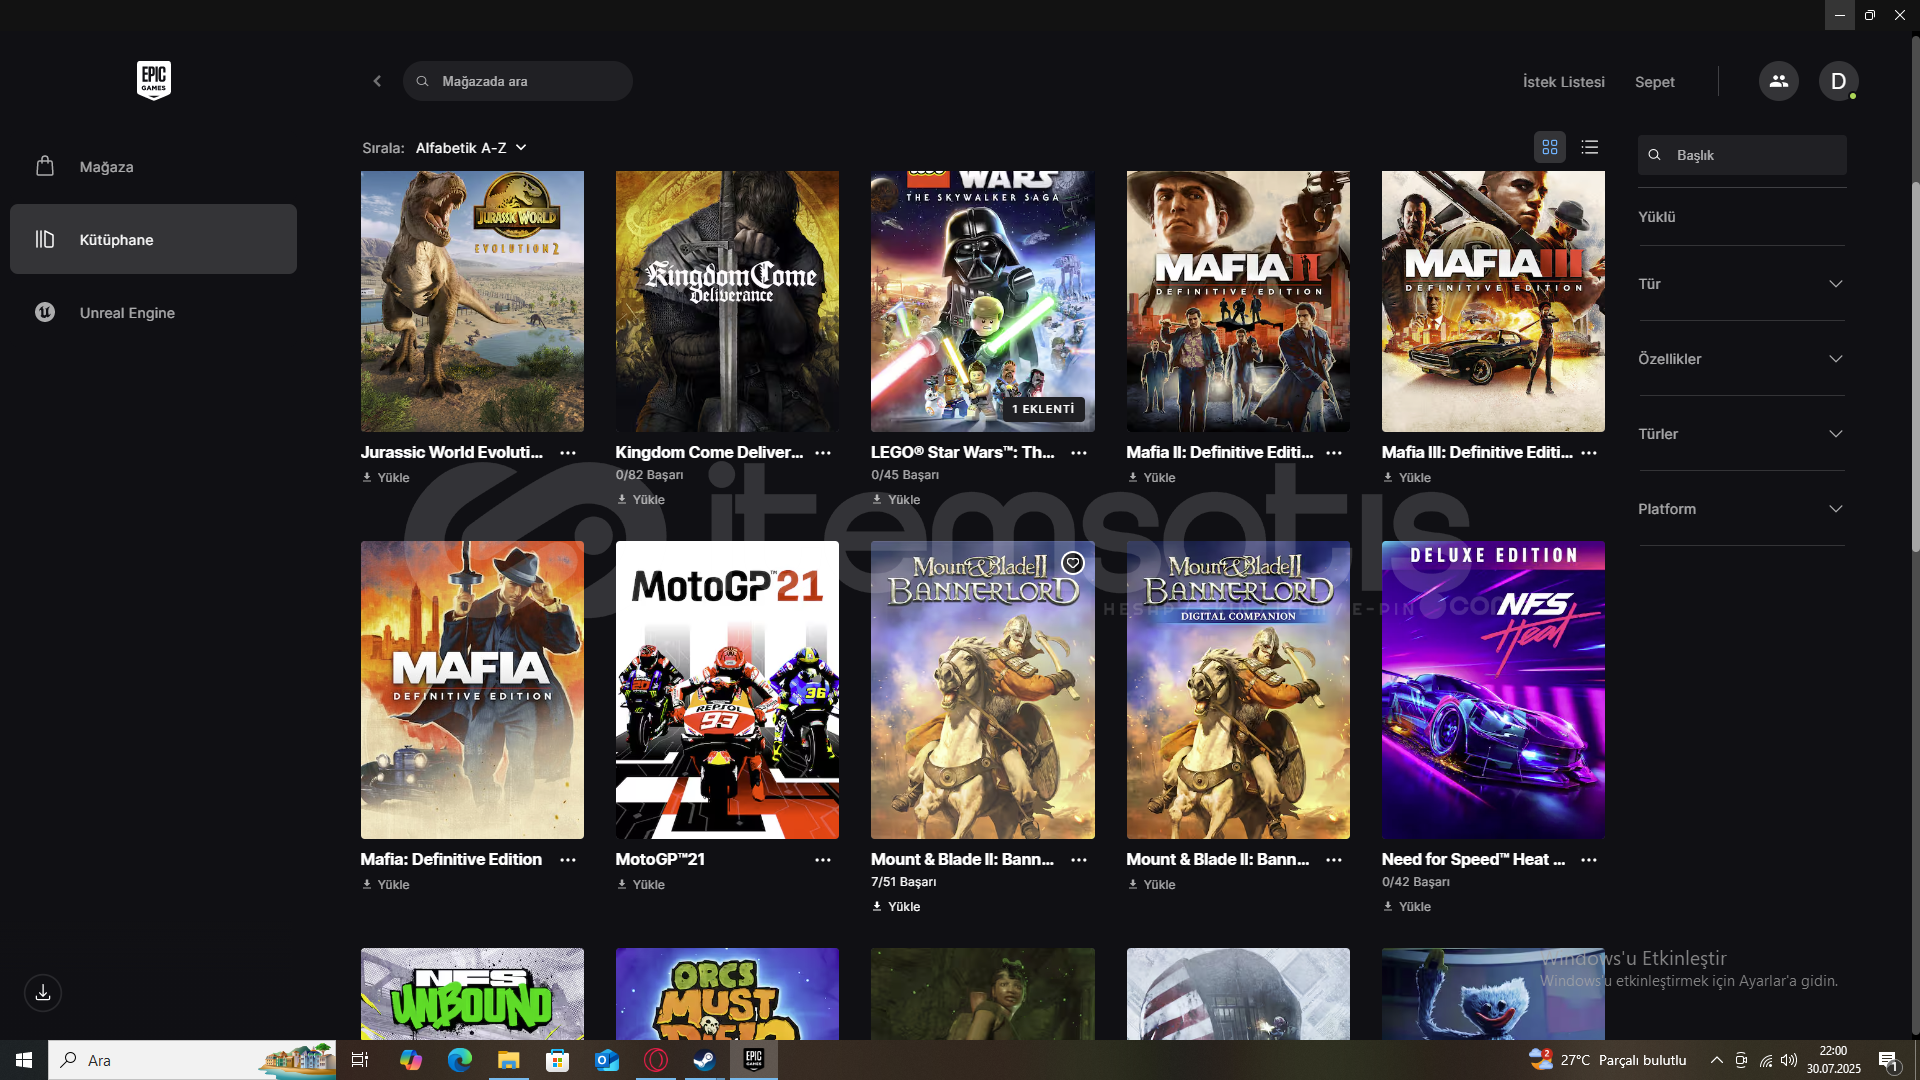The height and width of the screenshot is (1080, 1920).
Task: Click the Epic Games taskbar icon
Action: click(754, 1060)
